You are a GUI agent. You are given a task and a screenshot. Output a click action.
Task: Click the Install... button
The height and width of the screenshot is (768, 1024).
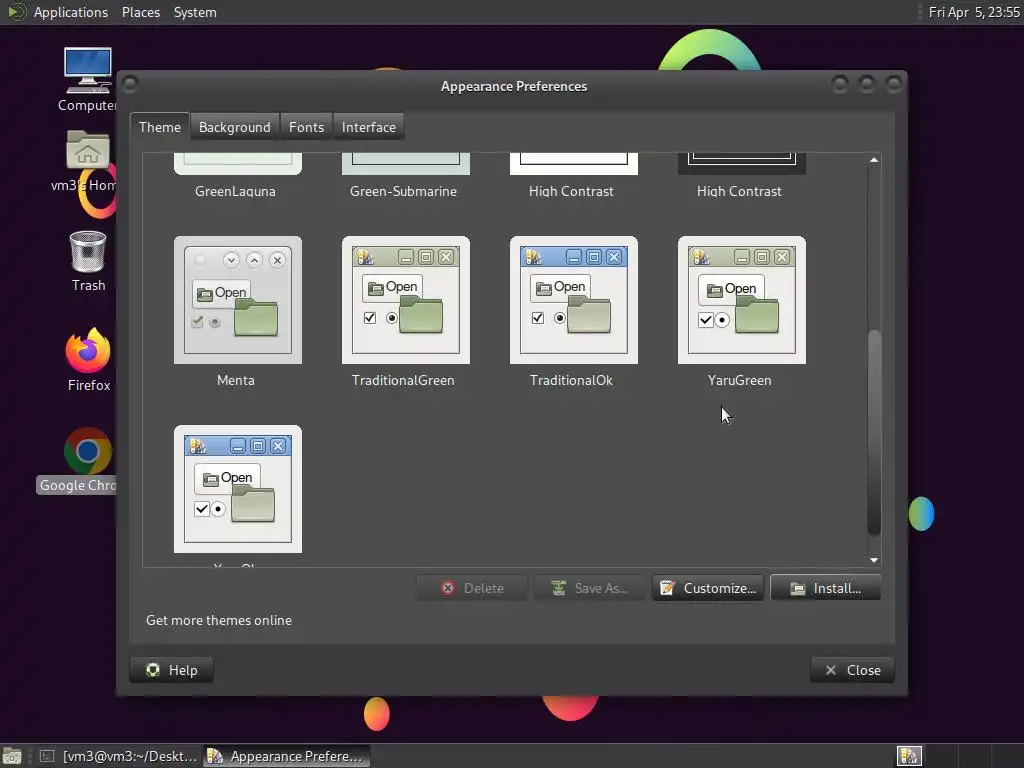(825, 588)
